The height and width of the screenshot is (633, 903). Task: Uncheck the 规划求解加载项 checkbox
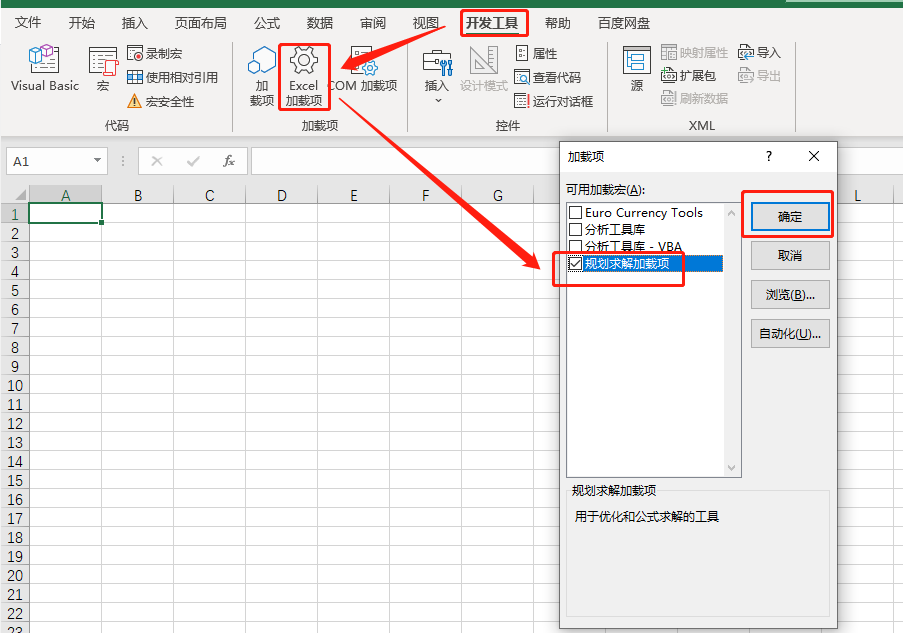575,263
